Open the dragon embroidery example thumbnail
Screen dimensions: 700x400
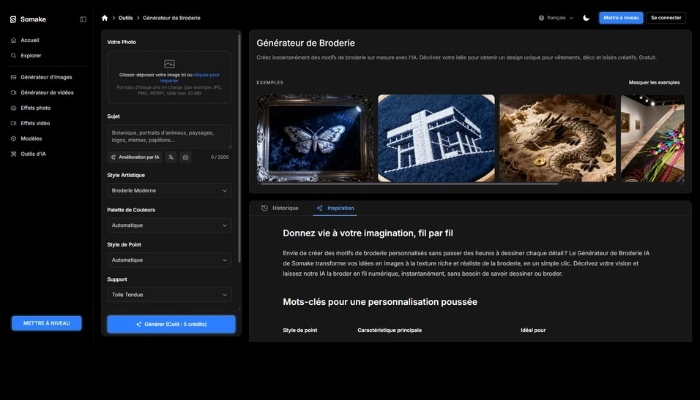point(558,138)
